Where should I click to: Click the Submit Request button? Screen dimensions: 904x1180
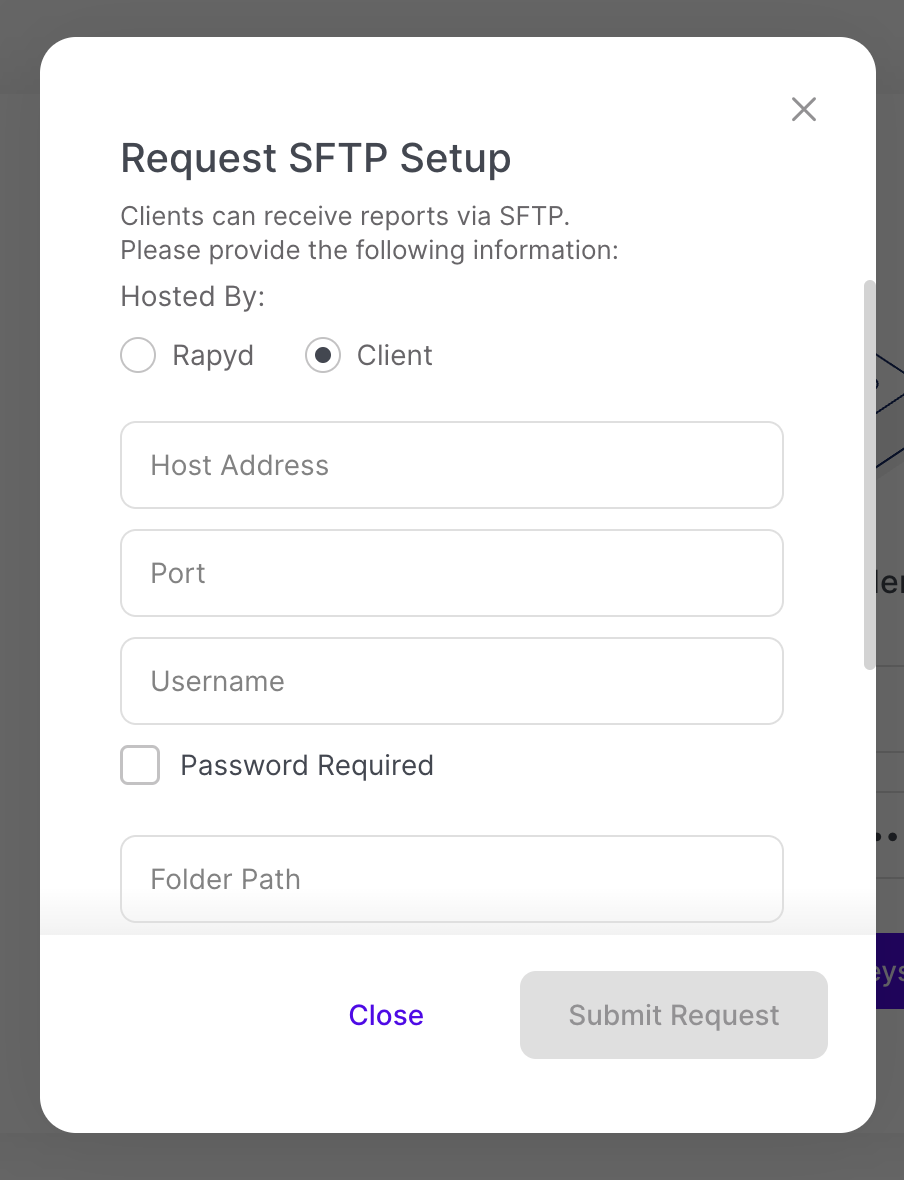point(673,1015)
